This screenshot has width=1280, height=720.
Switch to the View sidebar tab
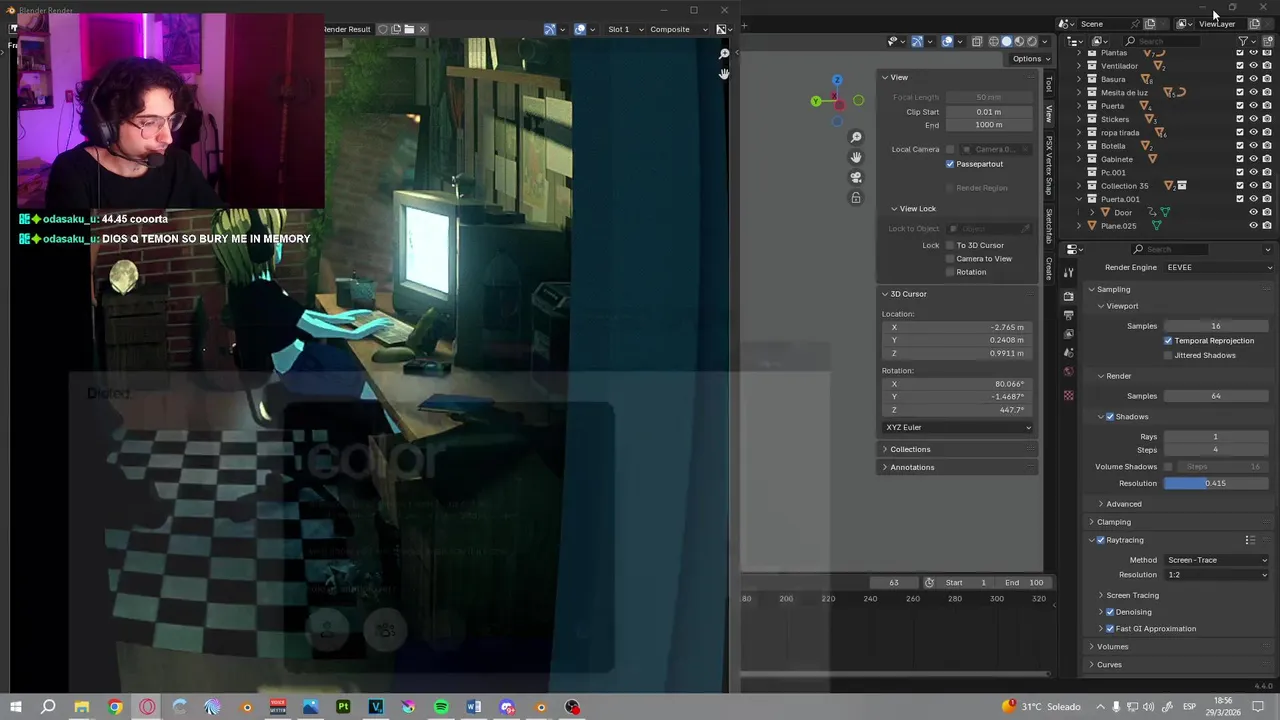1049,113
